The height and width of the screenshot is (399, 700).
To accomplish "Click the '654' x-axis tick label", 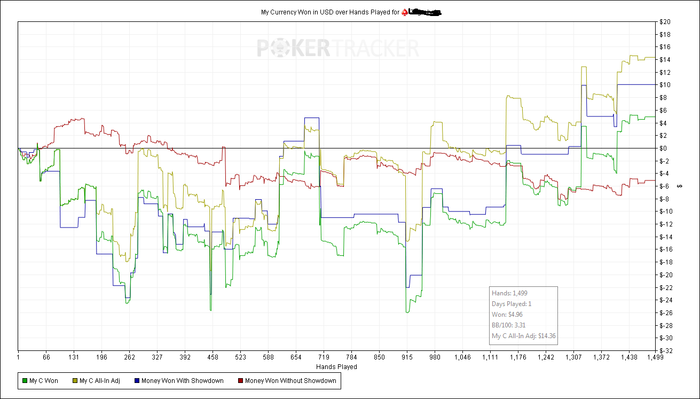I will [296, 357].
